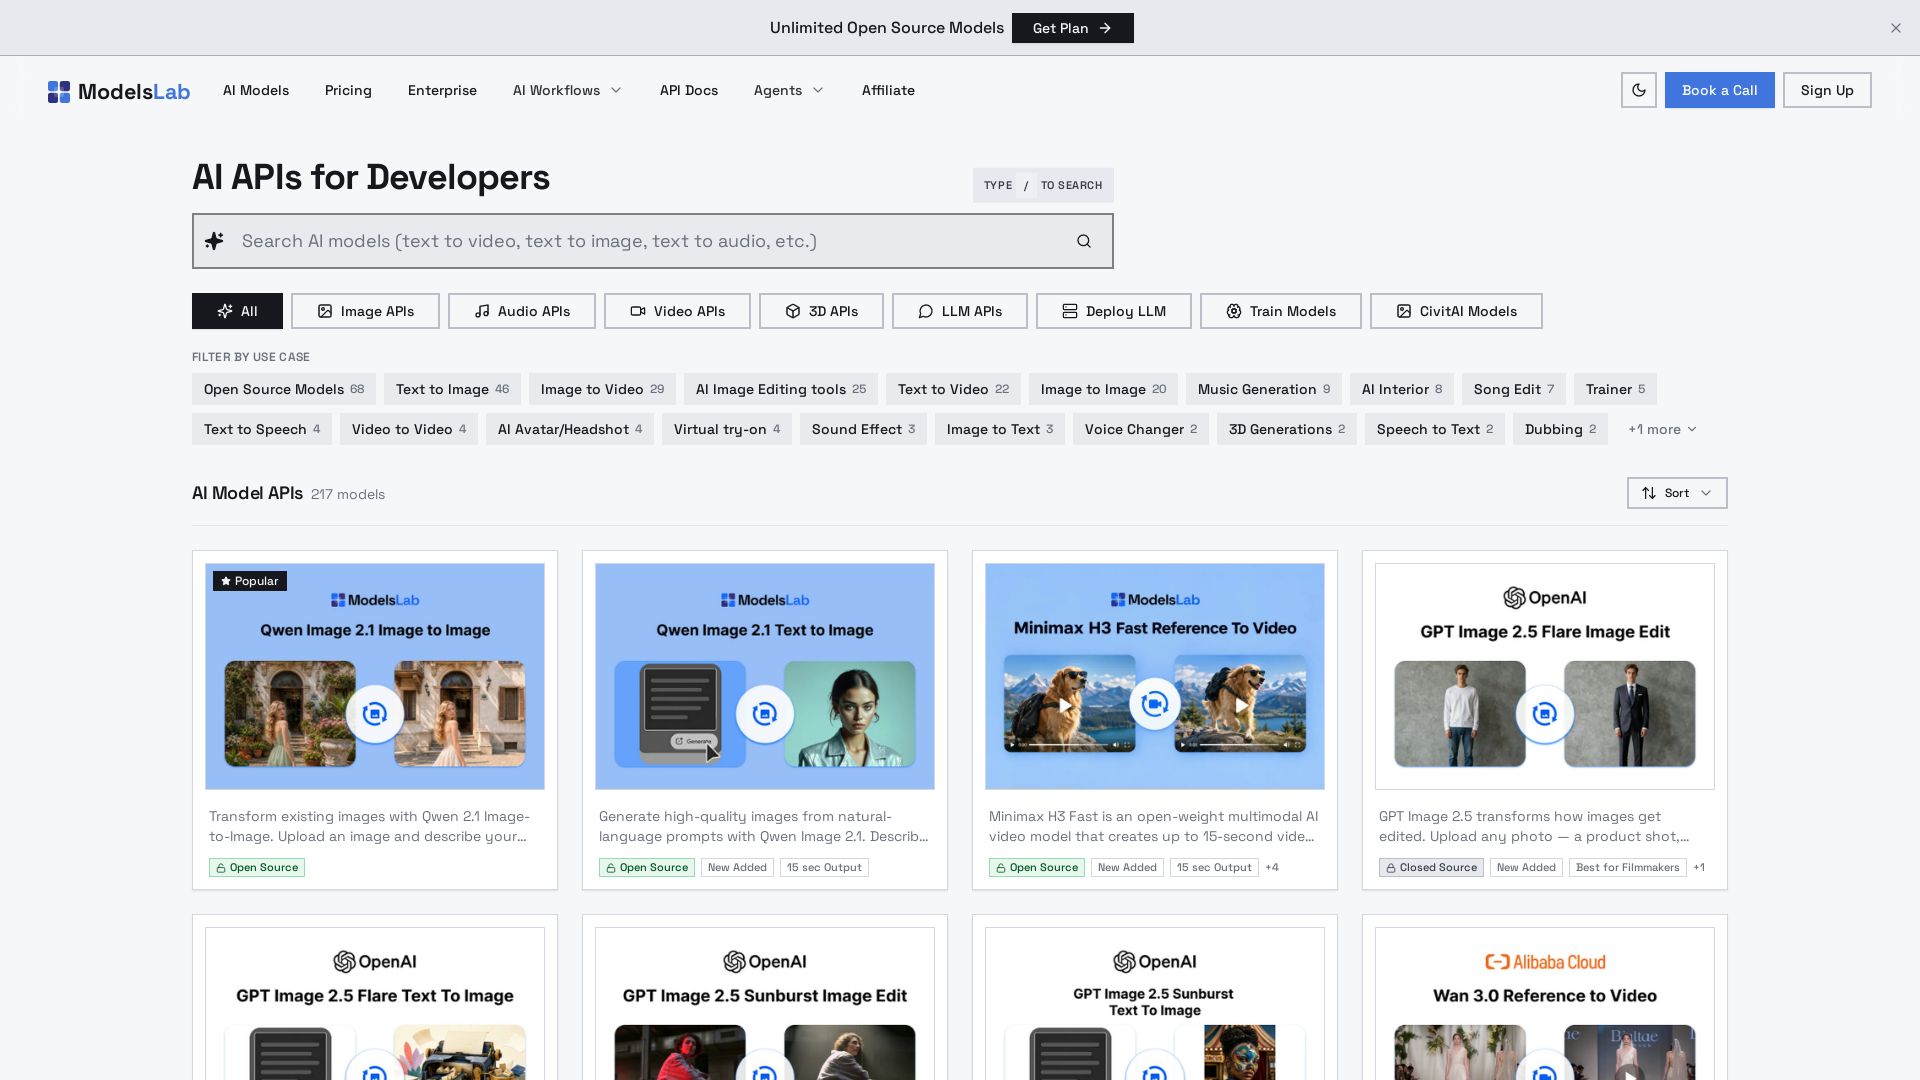Filter by AI Image Editing tools
The height and width of the screenshot is (1080, 1920).
tap(781, 389)
